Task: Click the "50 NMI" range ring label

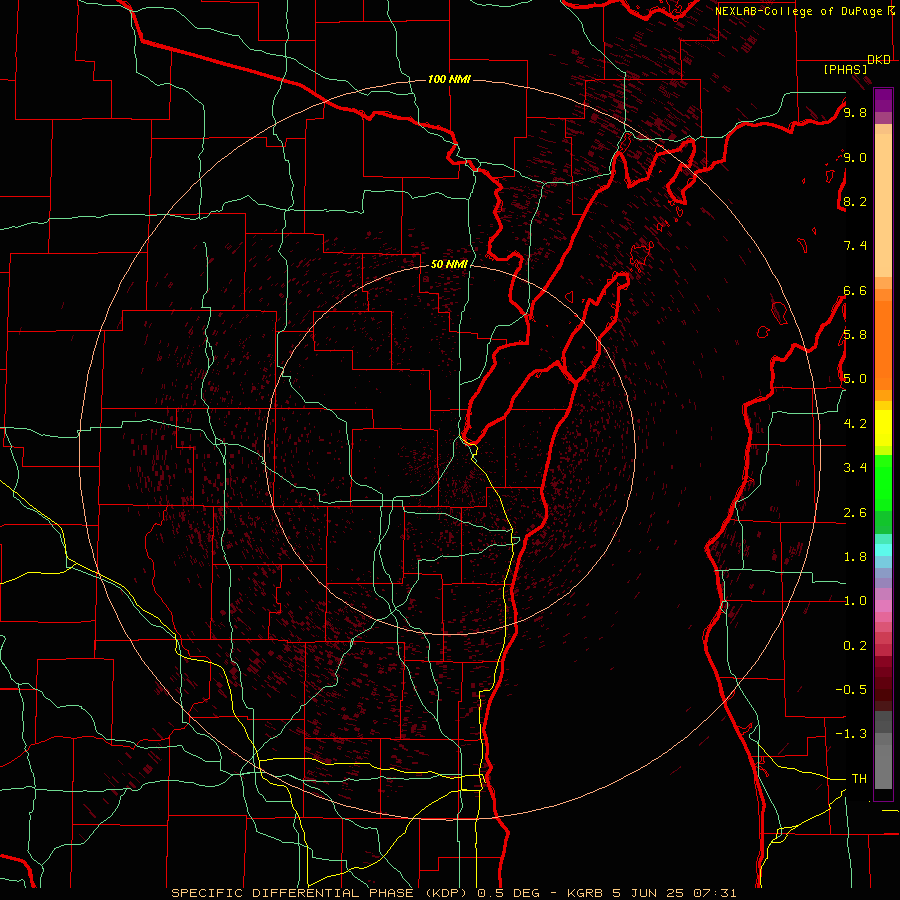Action: 449,264
